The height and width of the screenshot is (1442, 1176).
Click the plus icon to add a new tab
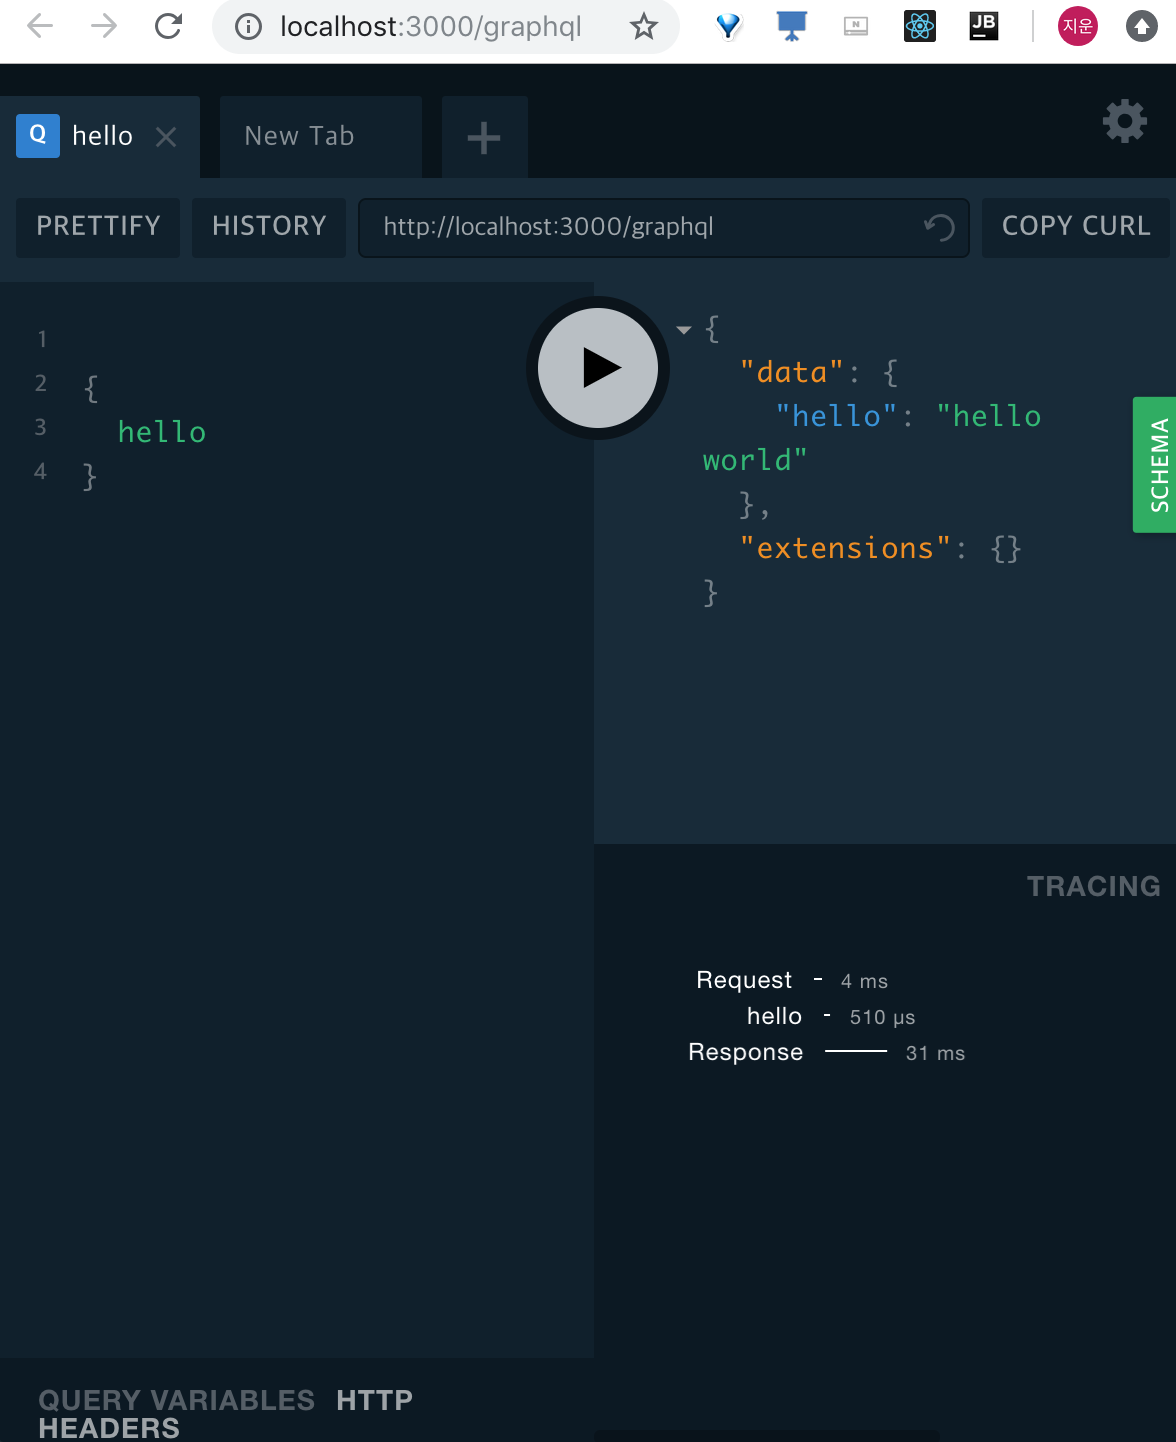click(484, 137)
